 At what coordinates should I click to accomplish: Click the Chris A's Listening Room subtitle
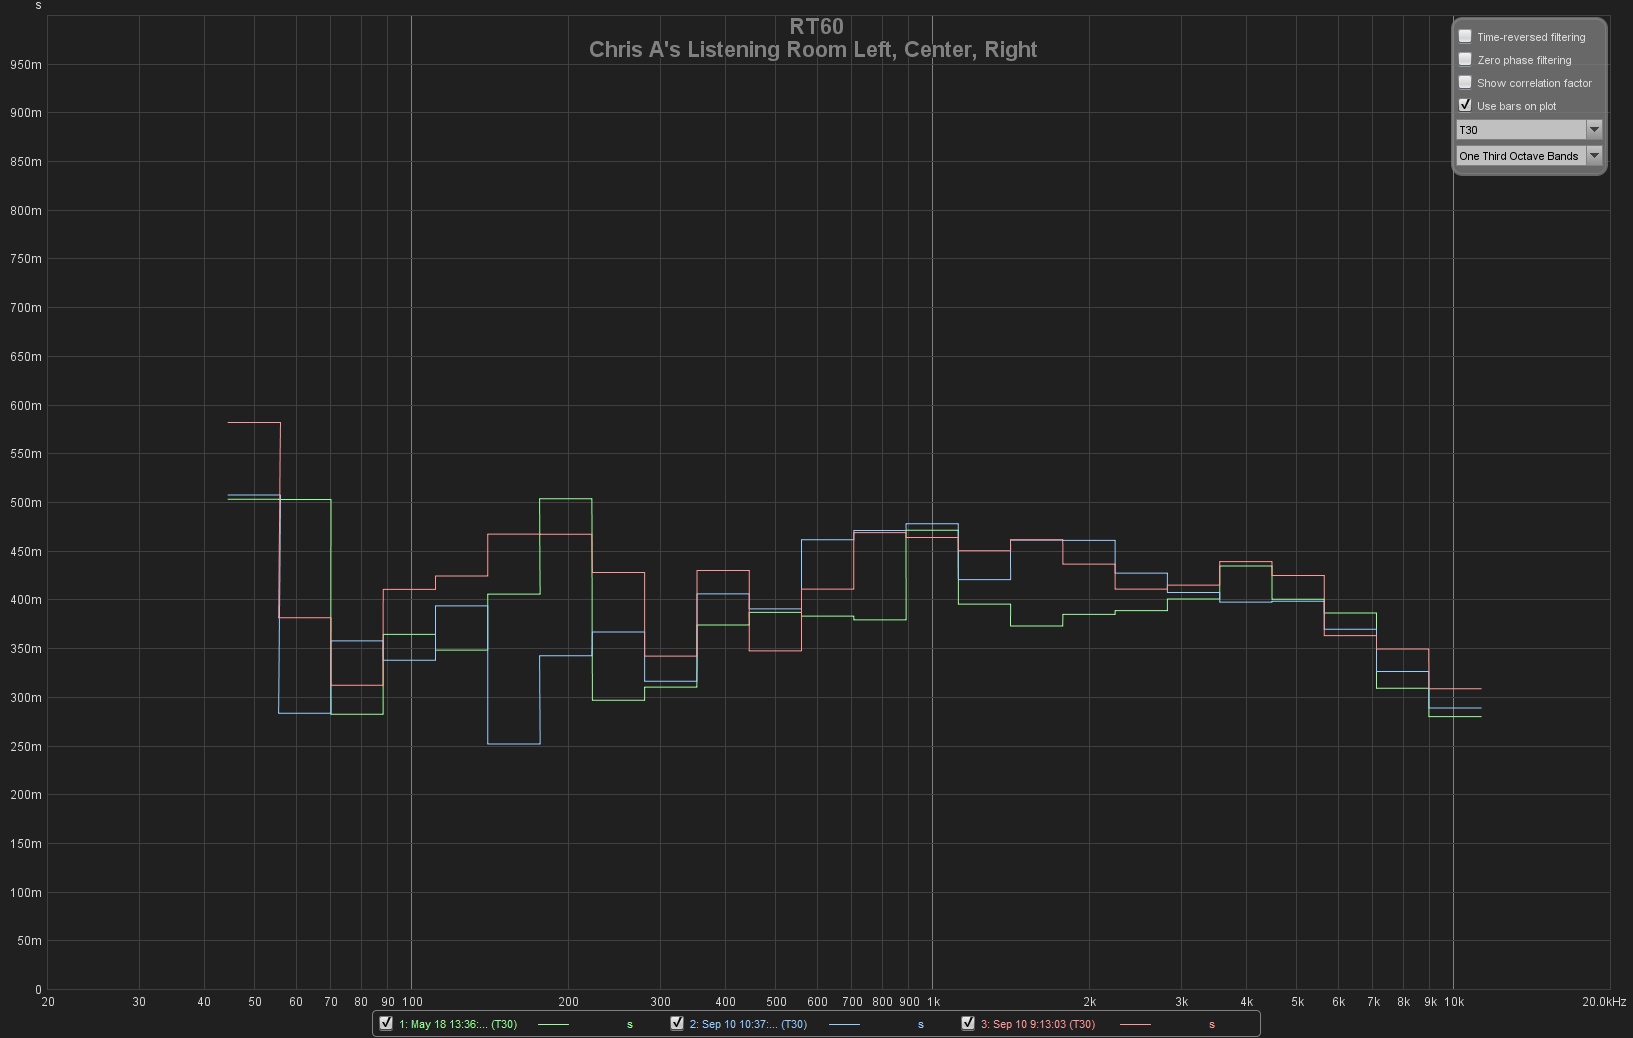pos(813,49)
